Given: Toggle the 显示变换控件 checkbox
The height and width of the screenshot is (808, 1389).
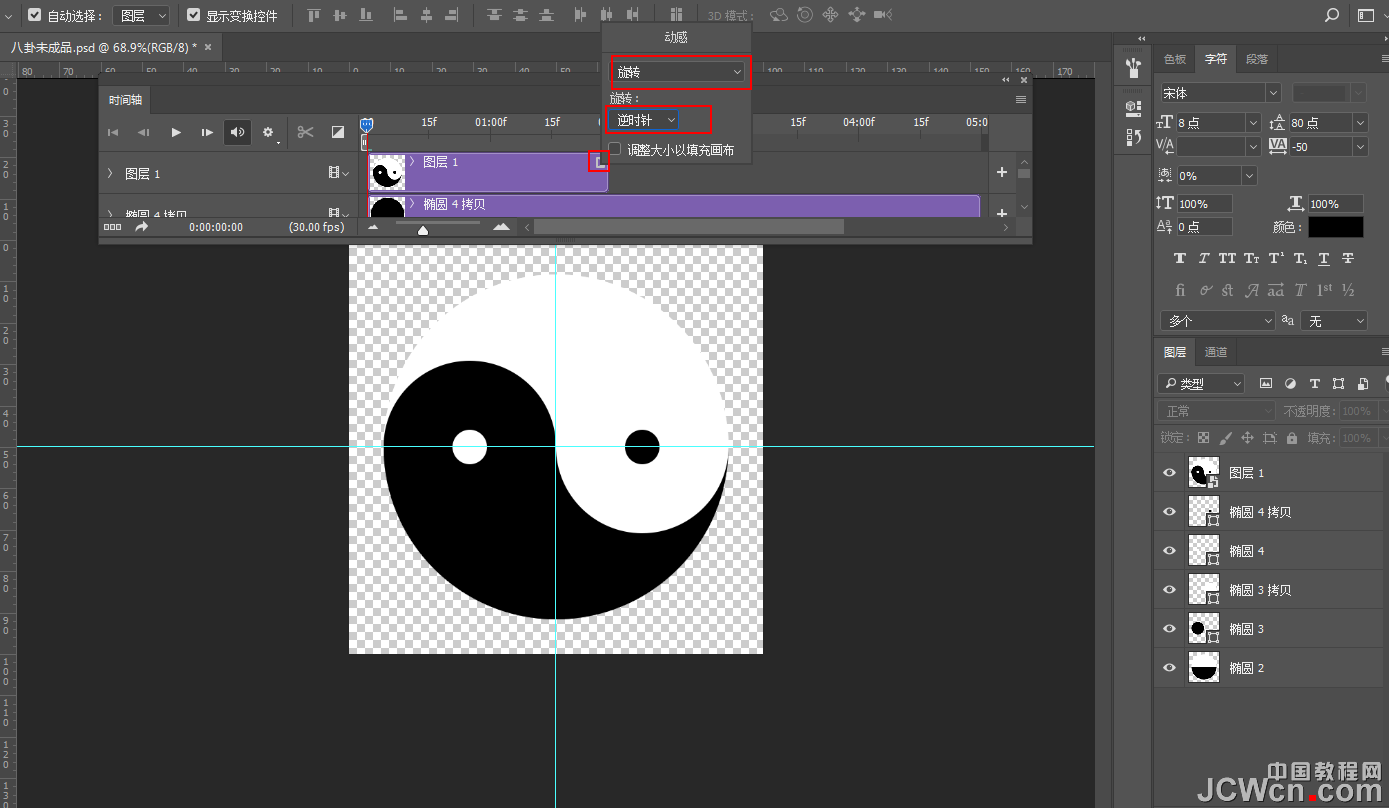Looking at the screenshot, I should click(194, 16).
